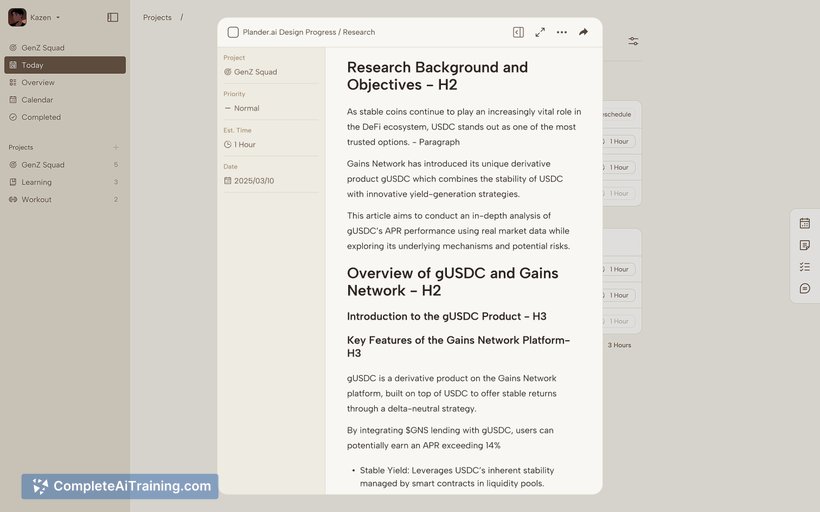The height and width of the screenshot is (512, 820).
Task: Open the checklist icon in right dock
Action: tap(805, 267)
